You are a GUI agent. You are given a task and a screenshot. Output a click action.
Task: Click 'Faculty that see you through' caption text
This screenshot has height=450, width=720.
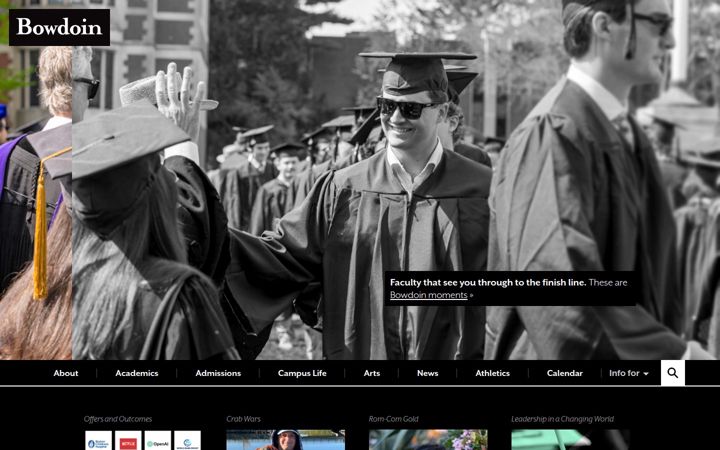[x=488, y=283]
